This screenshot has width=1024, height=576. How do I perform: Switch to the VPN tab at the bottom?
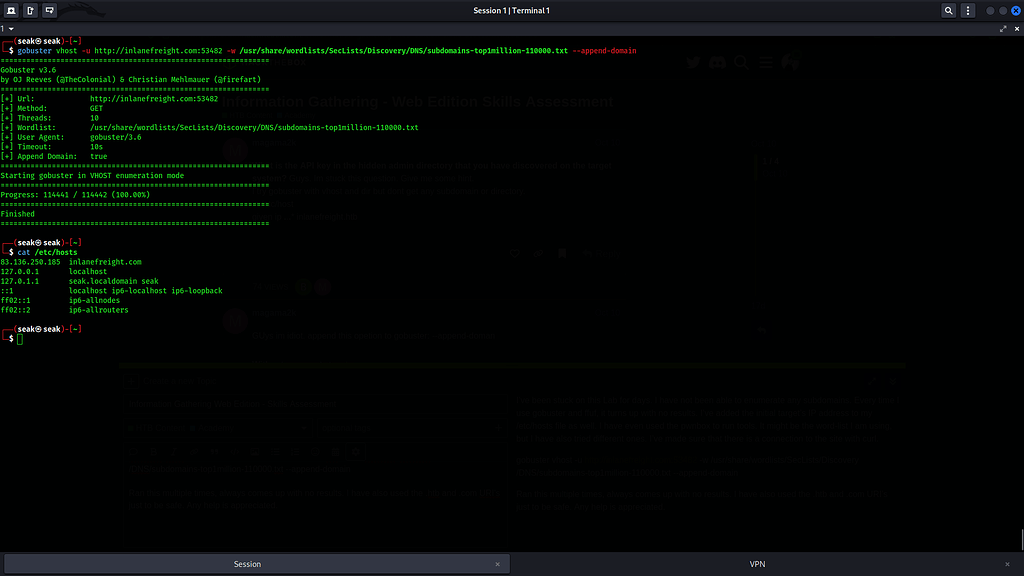point(757,563)
